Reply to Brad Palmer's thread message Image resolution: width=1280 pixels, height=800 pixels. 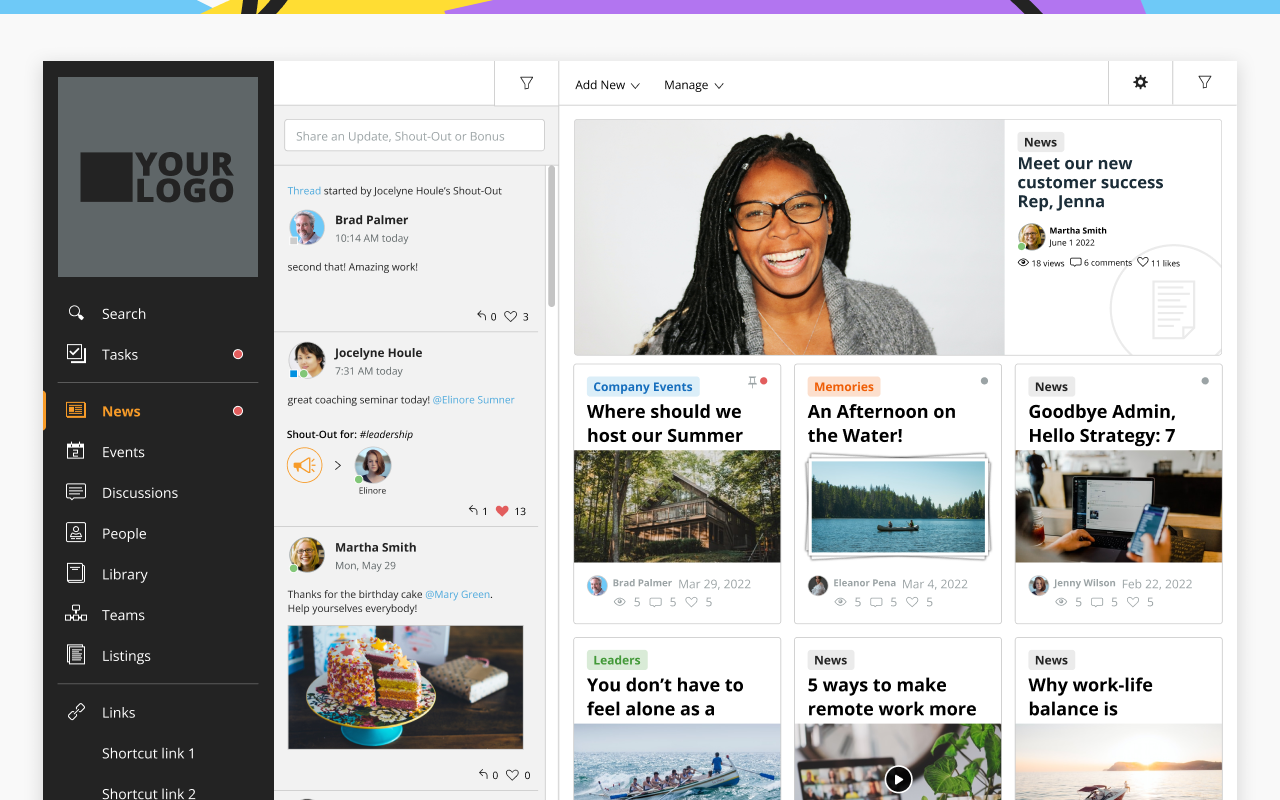coord(482,316)
